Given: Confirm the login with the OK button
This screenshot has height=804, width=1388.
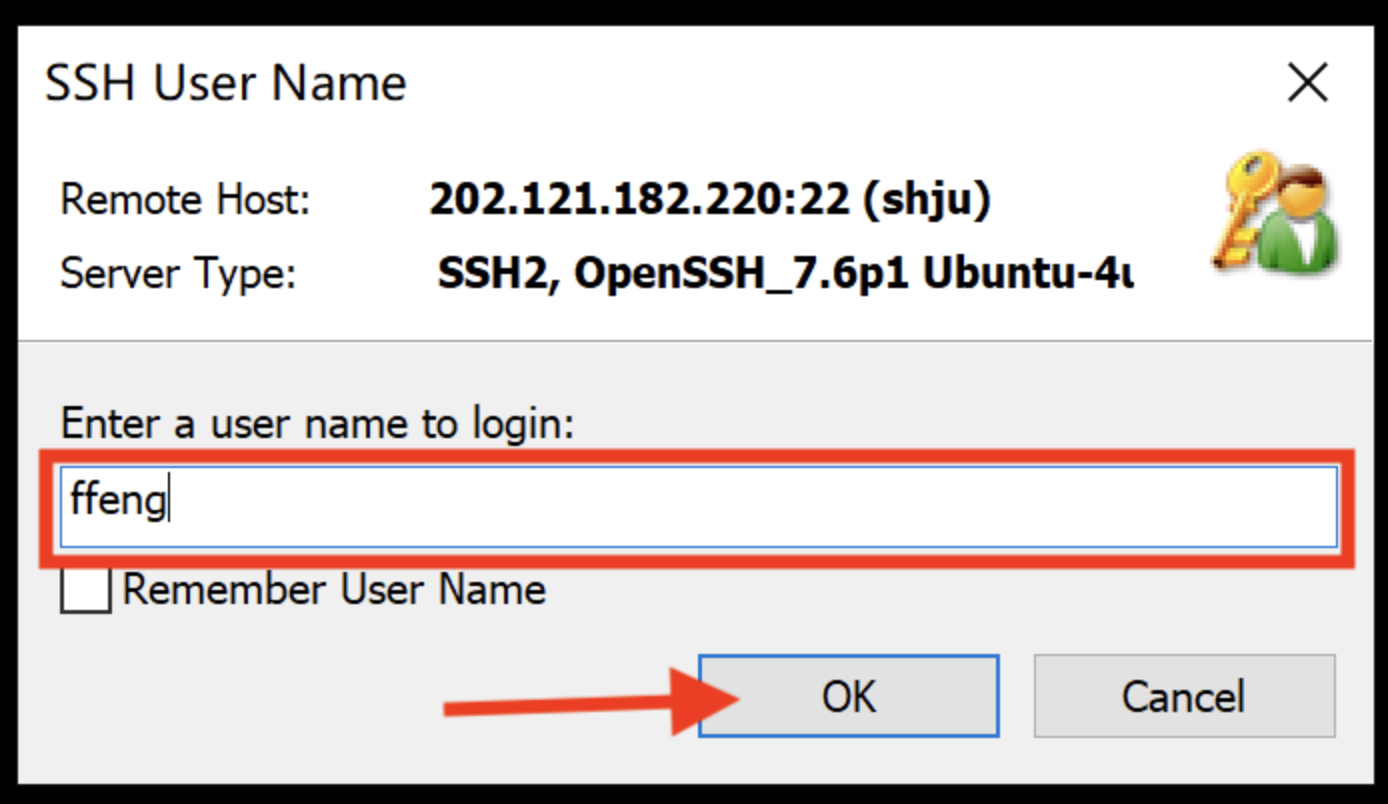Looking at the screenshot, I should (848, 696).
